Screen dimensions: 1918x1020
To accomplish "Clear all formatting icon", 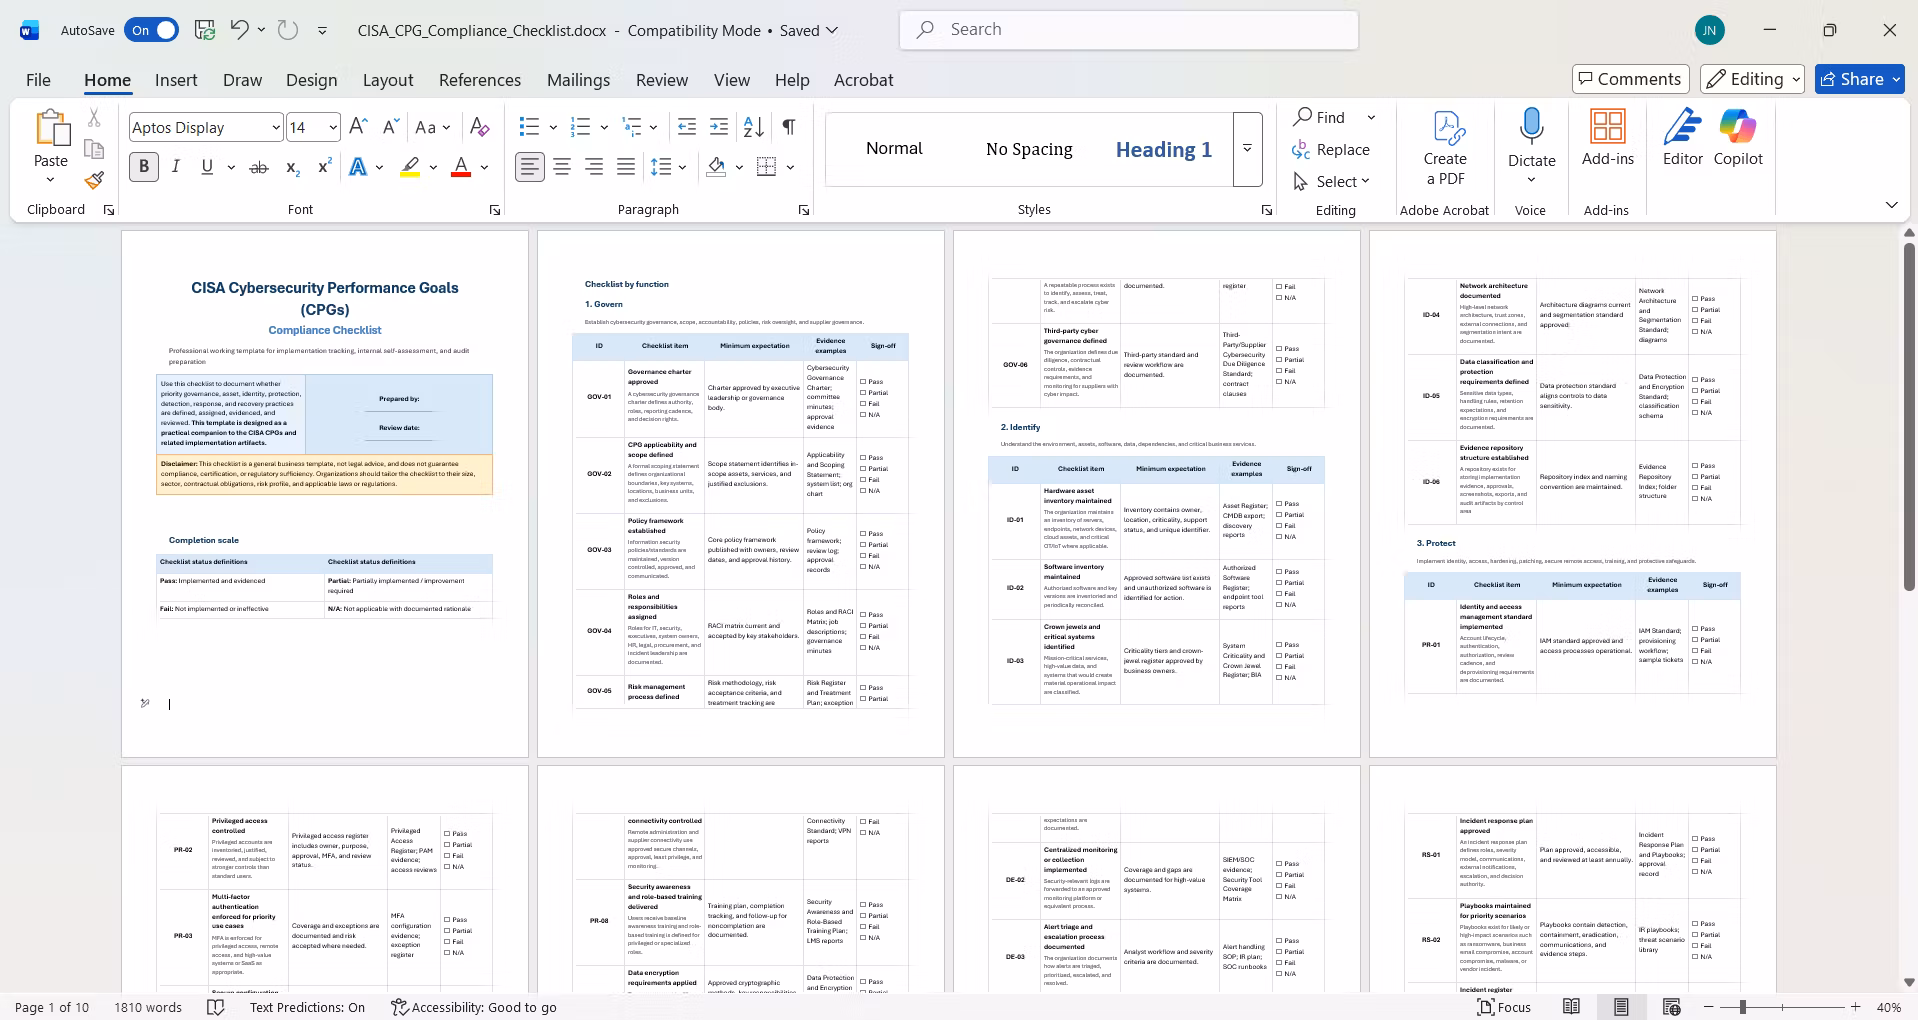I will [x=480, y=127].
